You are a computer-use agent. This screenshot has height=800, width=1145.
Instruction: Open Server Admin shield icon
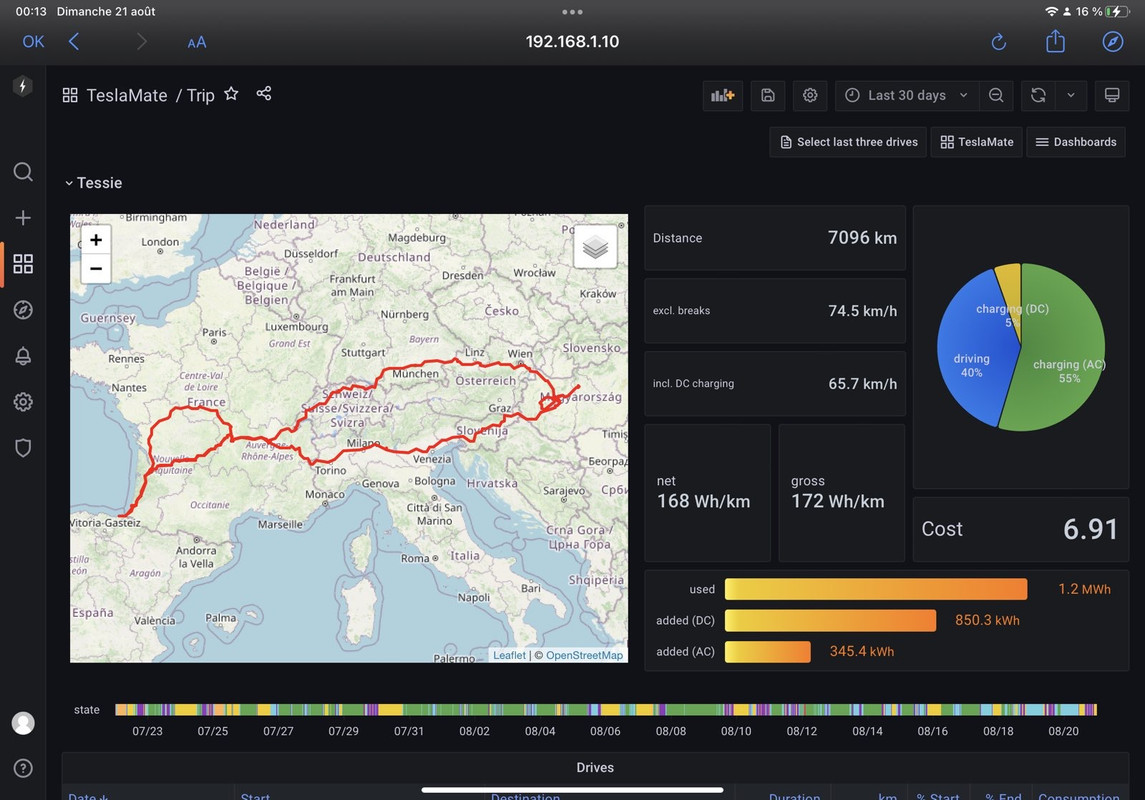click(23, 447)
